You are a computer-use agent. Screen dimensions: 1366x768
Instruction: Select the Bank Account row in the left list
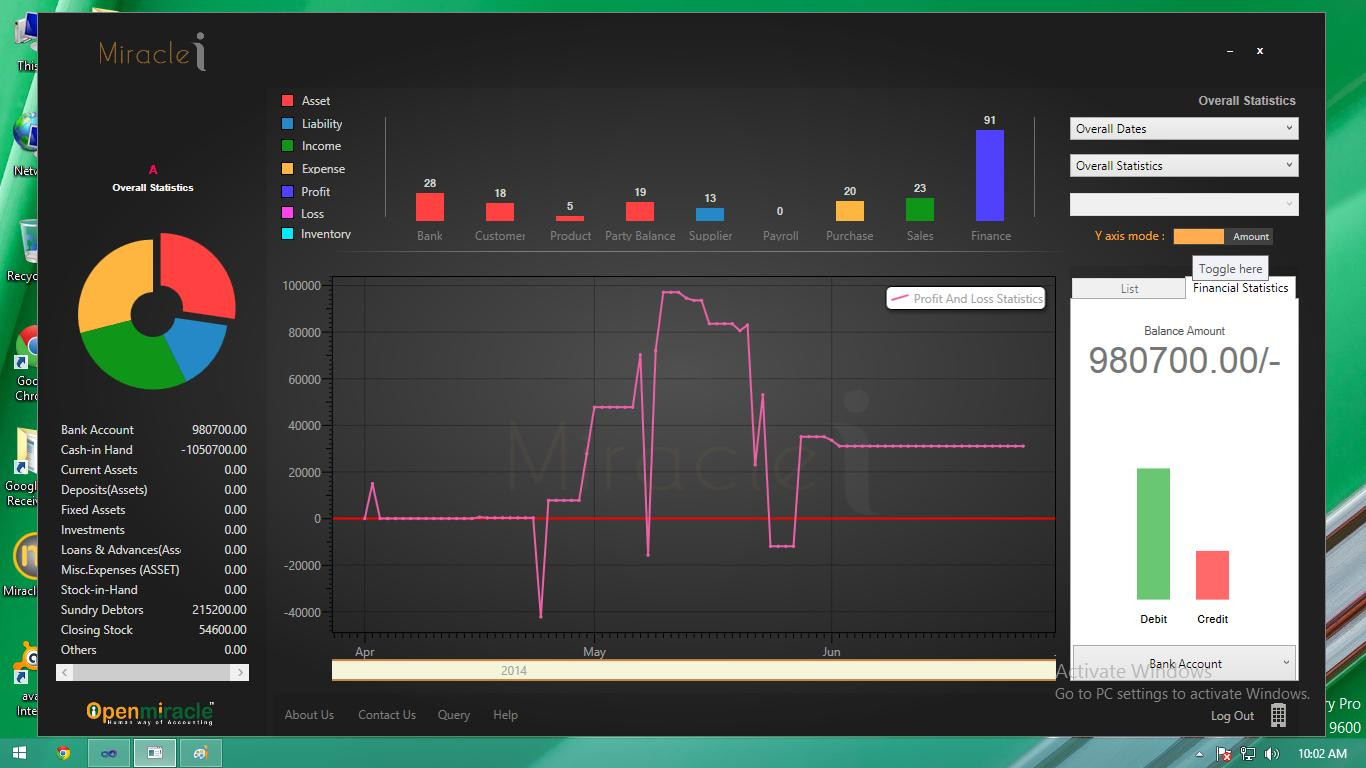[153, 430]
